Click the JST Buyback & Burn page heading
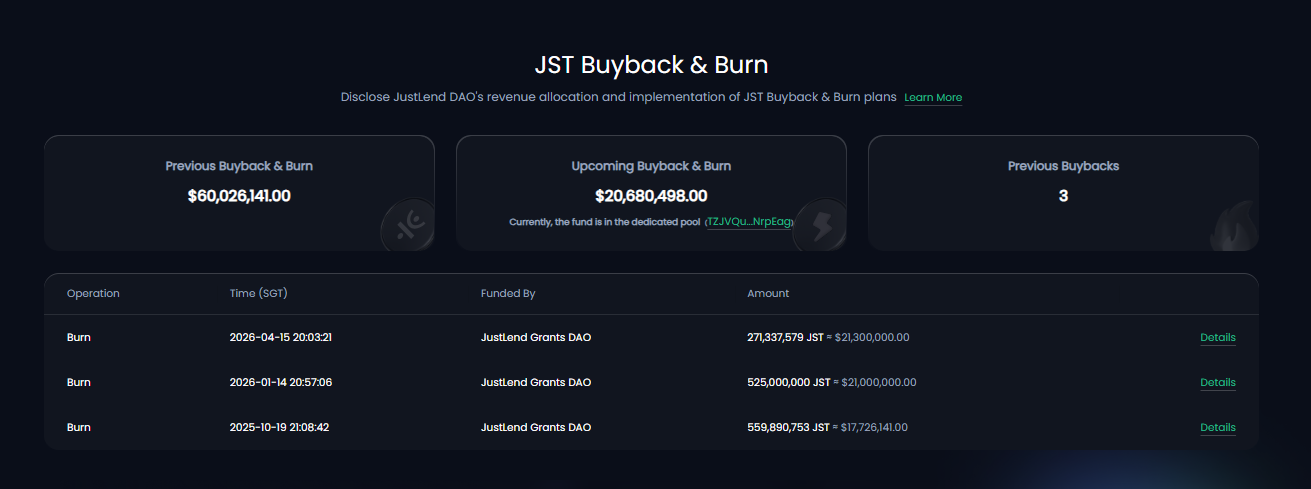1311x489 pixels. point(651,65)
